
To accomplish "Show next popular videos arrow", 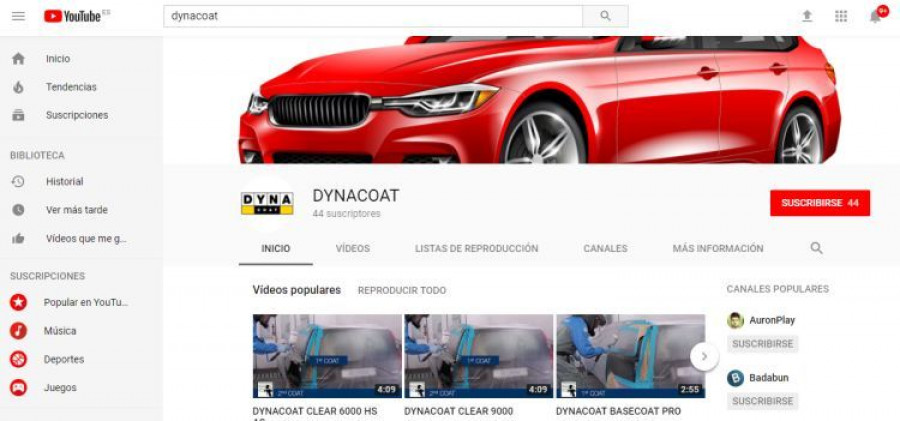I will coord(704,357).
